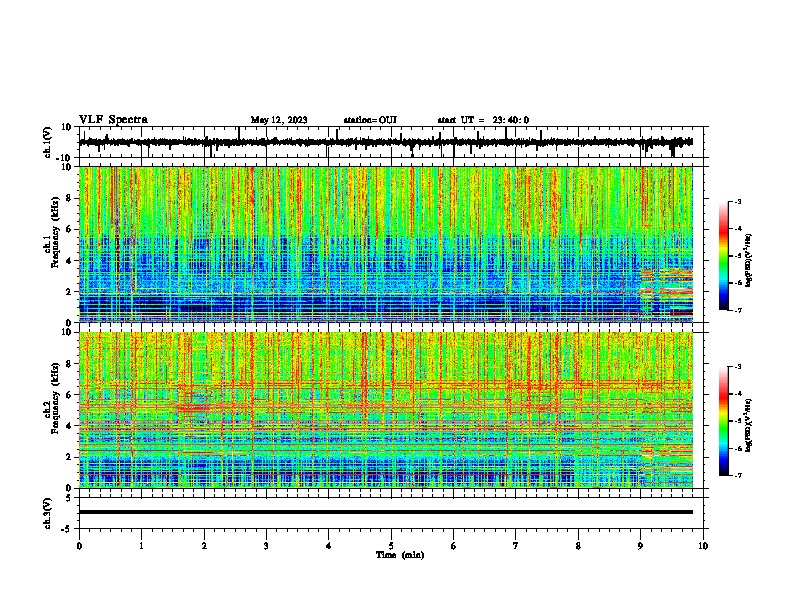Viewport: 792px width, 612px height.
Task: Click the time axis tick label "7"
Action: (x=516, y=546)
